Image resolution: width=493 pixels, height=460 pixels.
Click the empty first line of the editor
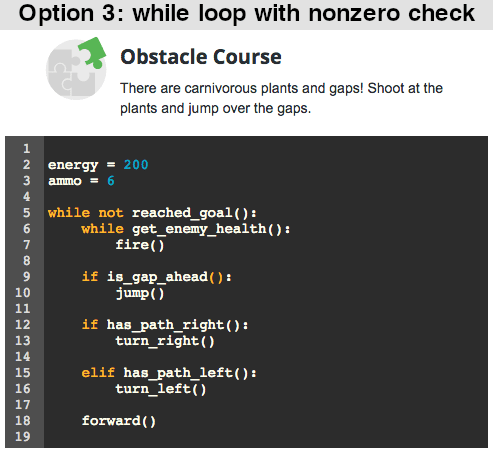click(266, 149)
